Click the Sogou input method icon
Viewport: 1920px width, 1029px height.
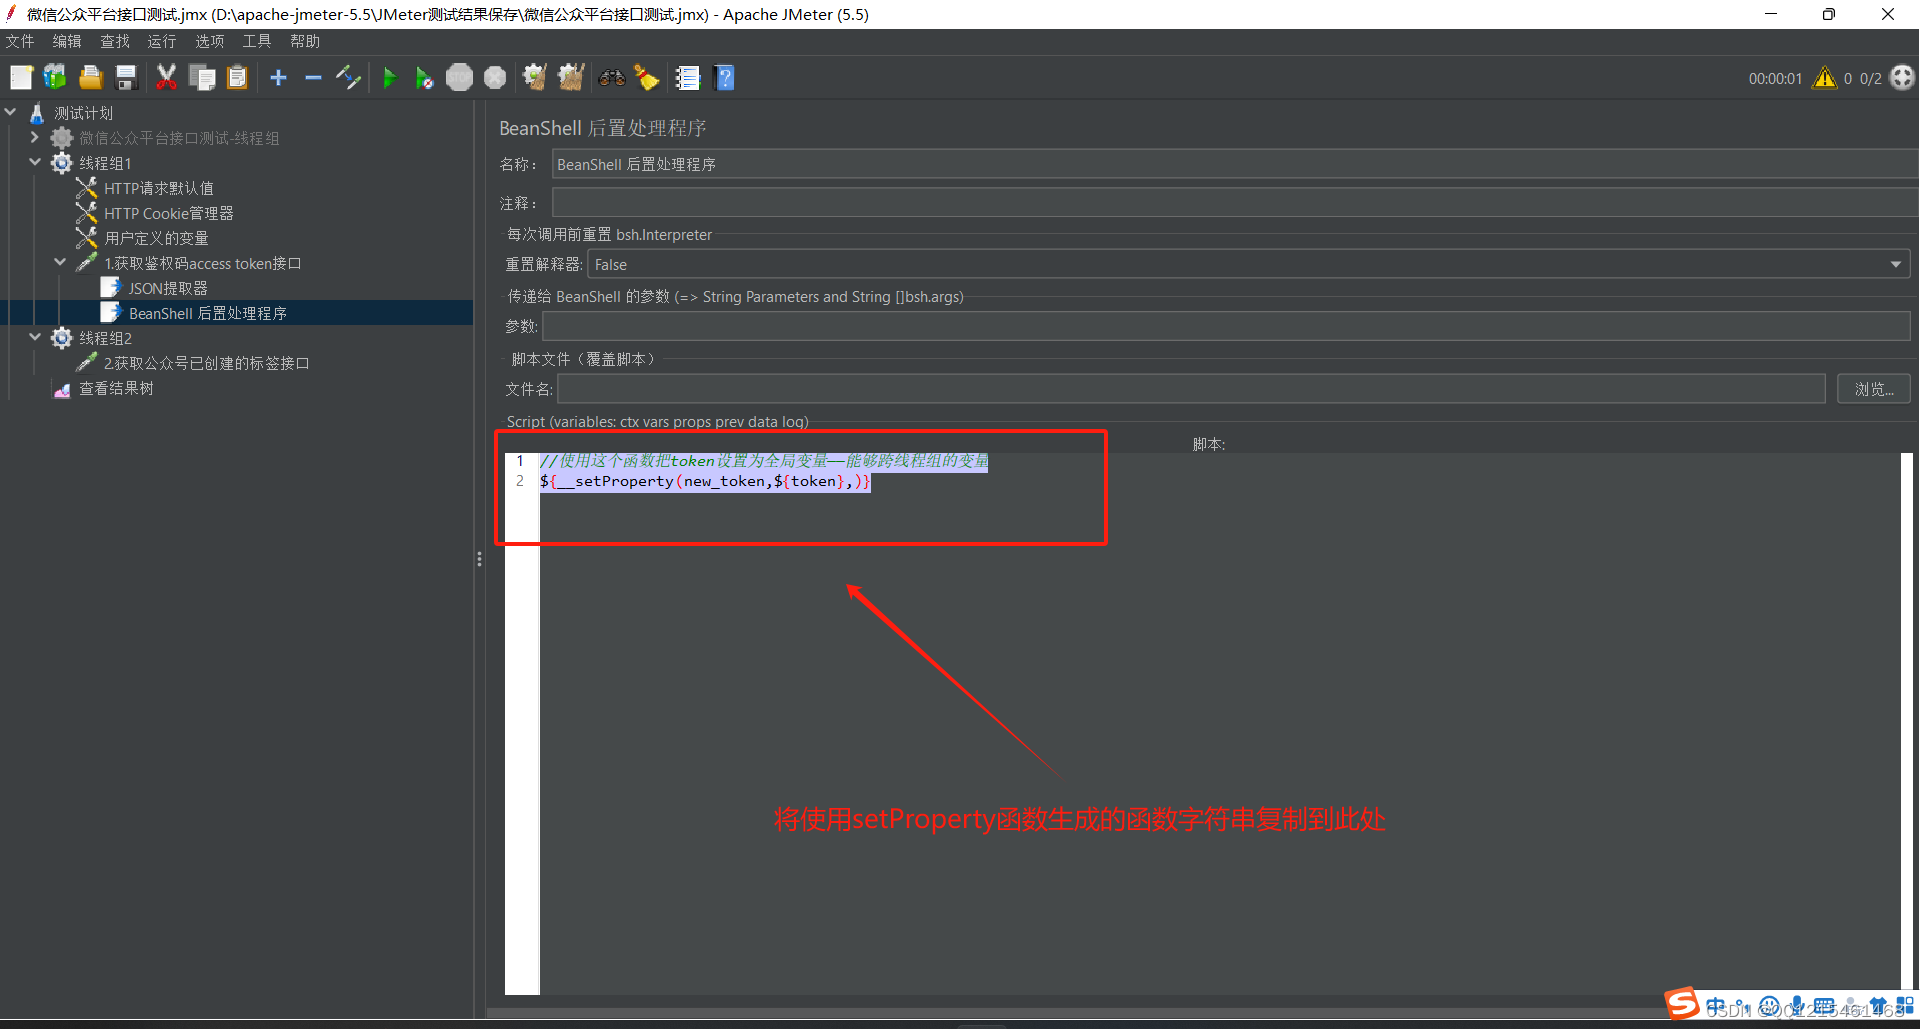click(1682, 1003)
